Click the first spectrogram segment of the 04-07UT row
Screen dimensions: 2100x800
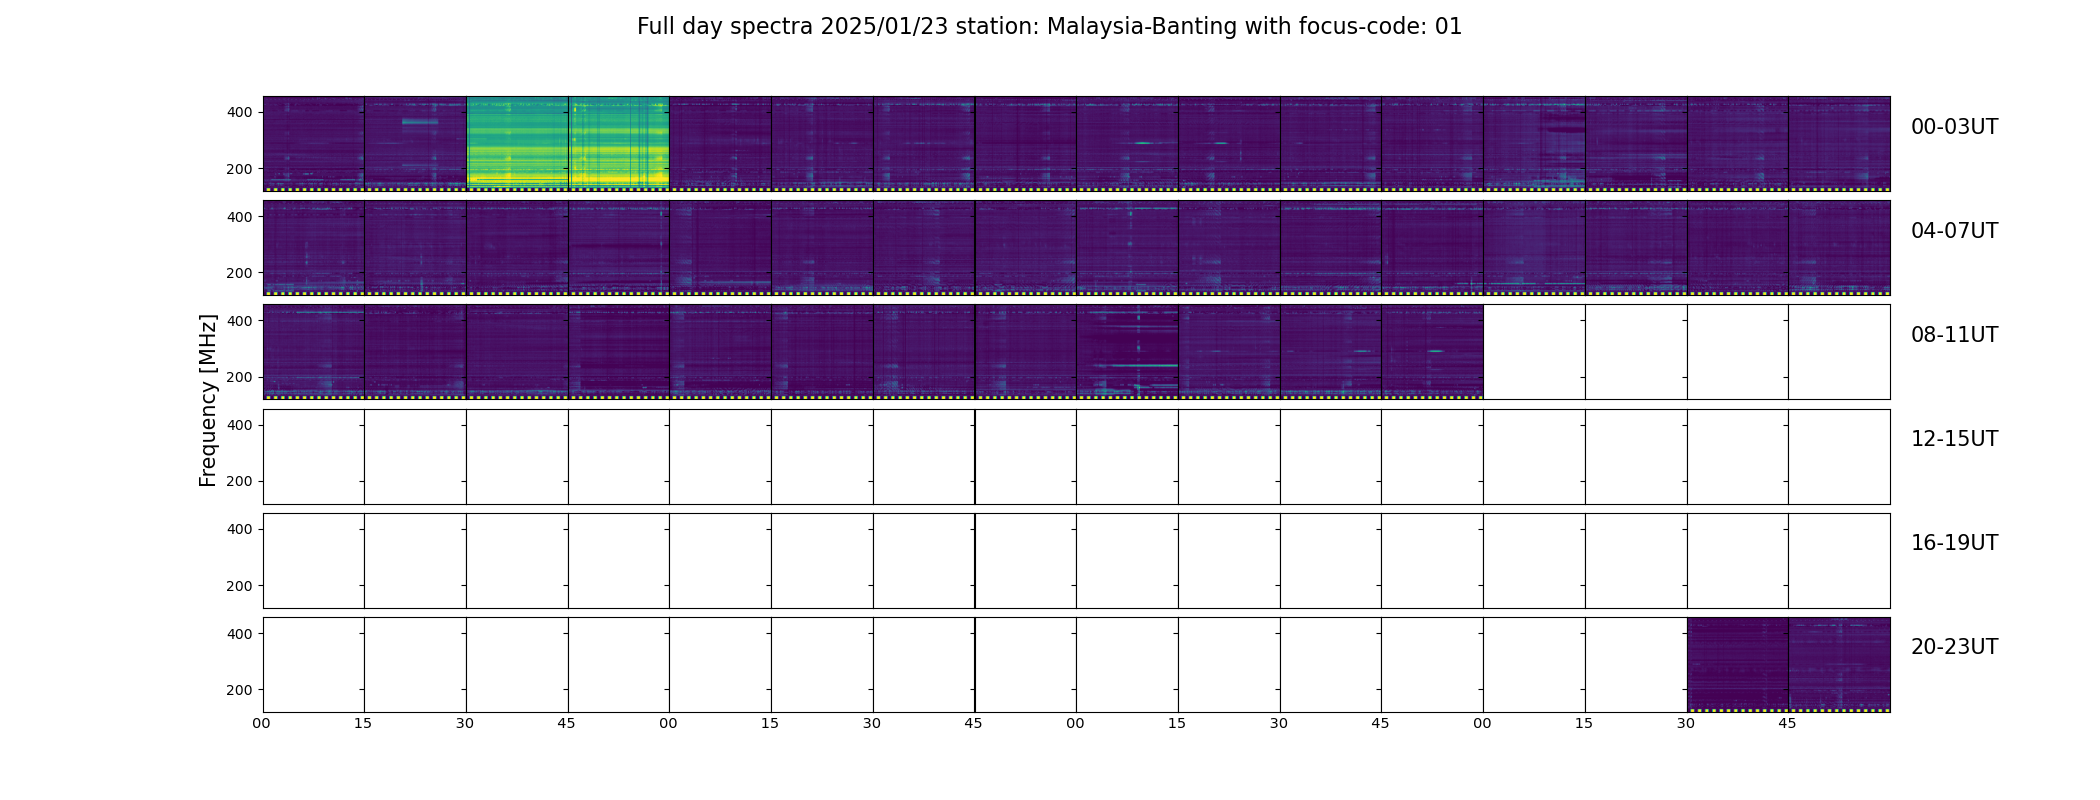point(314,248)
